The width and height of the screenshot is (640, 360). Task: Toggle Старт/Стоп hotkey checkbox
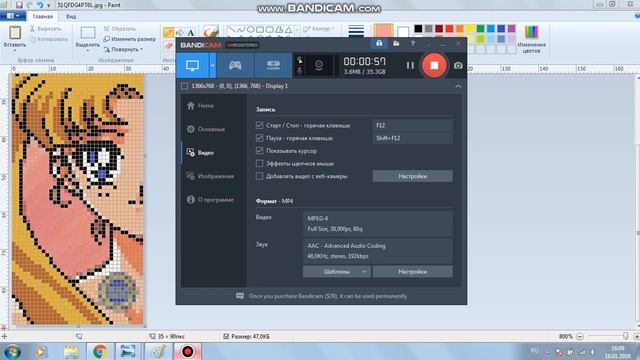pyautogui.click(x=259, y=125)
